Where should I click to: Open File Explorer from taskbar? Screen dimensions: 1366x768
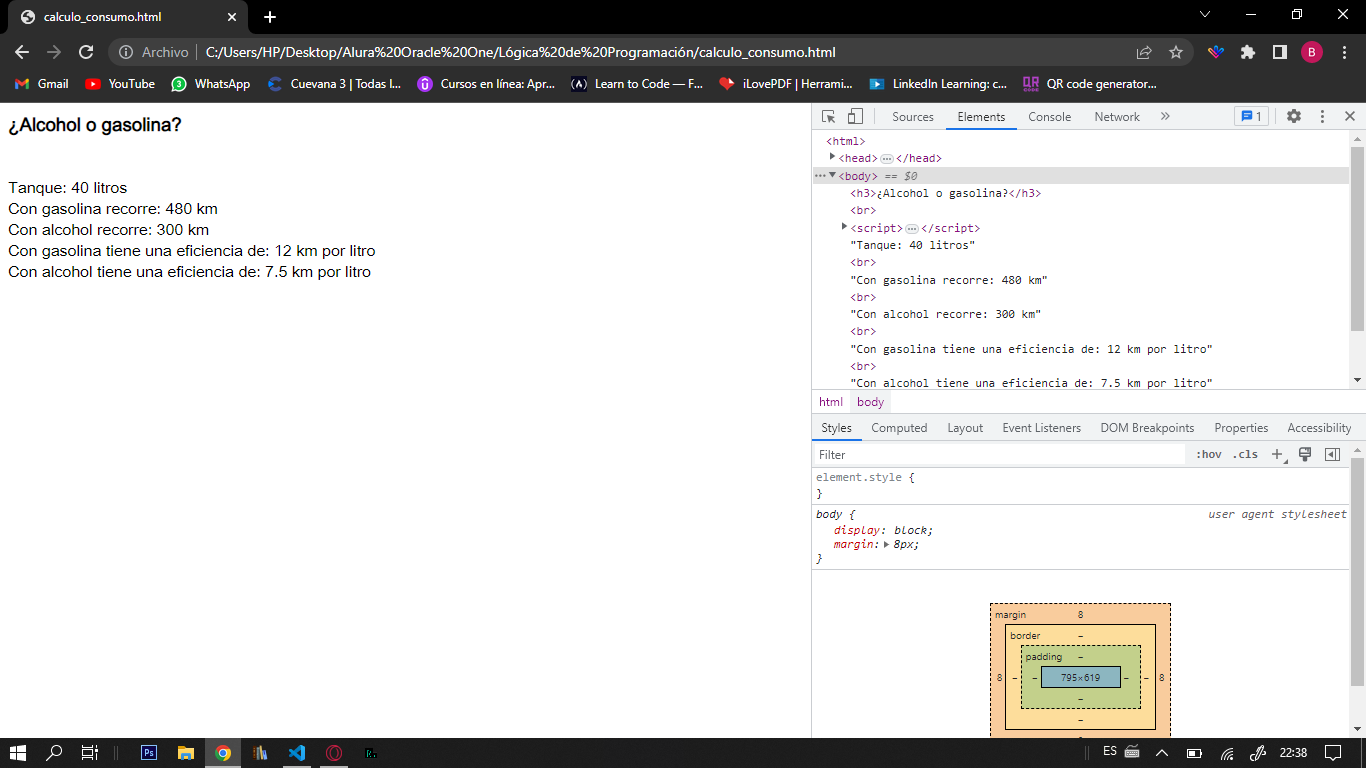click(186, 753)
